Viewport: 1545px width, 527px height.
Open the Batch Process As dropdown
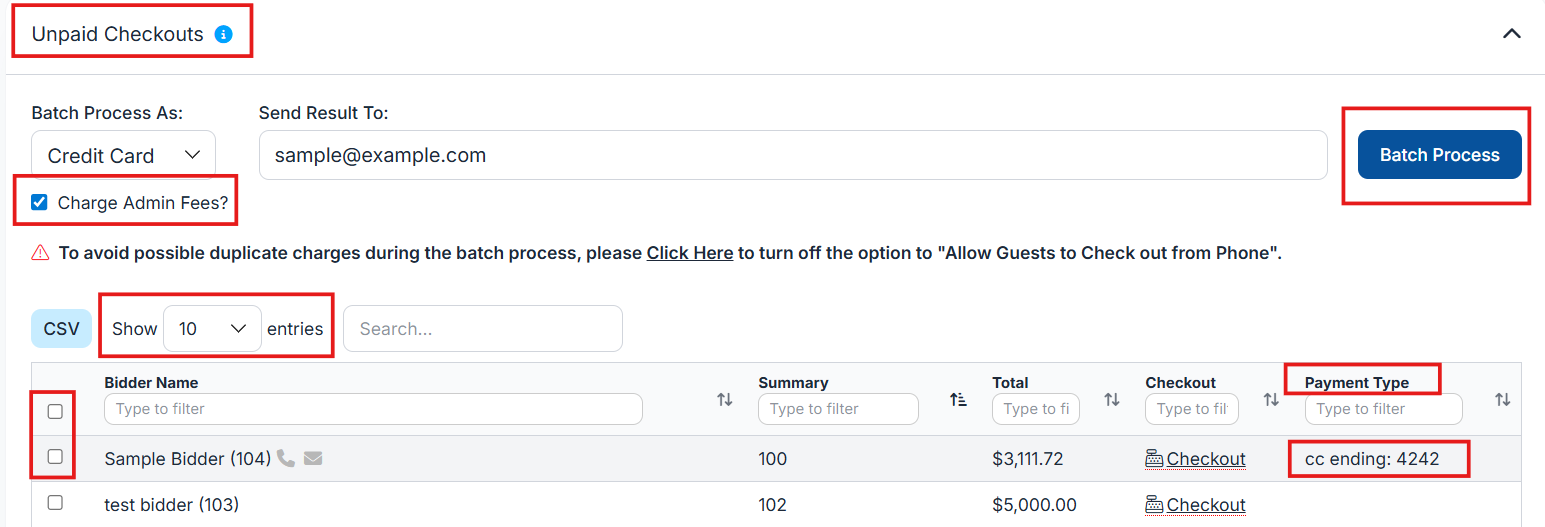click(x=123, y=156)
